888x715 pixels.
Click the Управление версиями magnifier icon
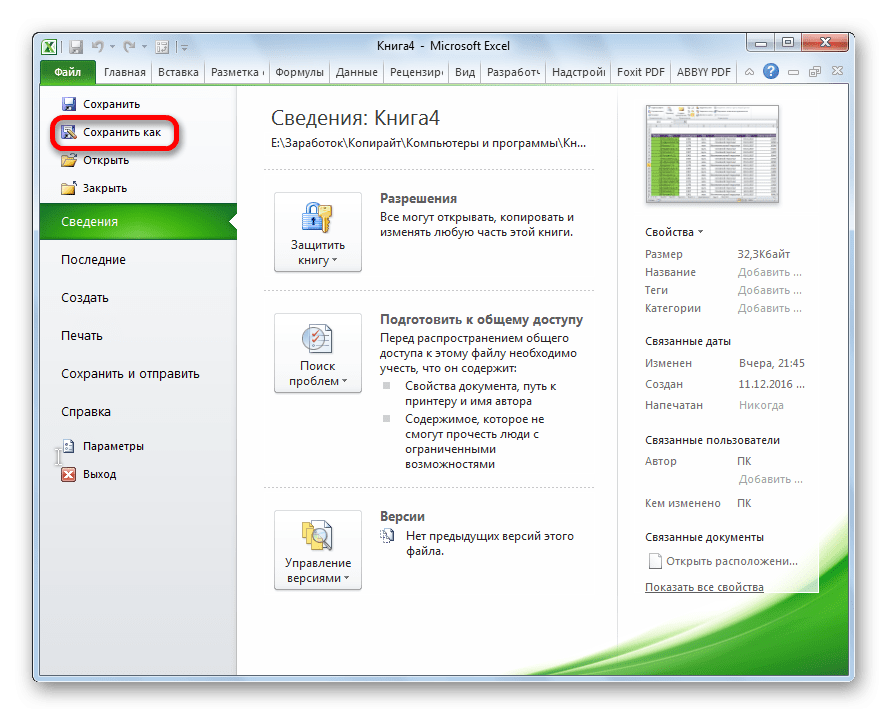point(317,535)
